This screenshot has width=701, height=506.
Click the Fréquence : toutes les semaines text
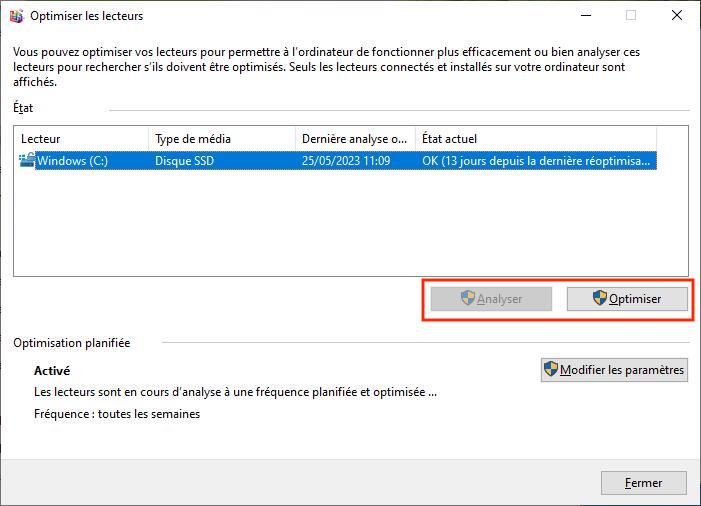[x=116, y=414]
